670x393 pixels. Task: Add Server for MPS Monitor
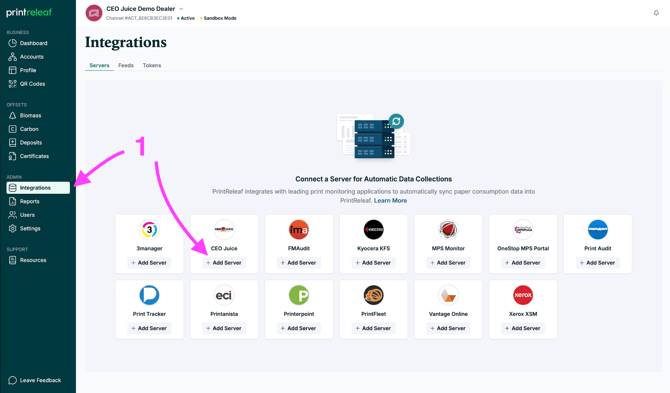click(x=448, y=263)
